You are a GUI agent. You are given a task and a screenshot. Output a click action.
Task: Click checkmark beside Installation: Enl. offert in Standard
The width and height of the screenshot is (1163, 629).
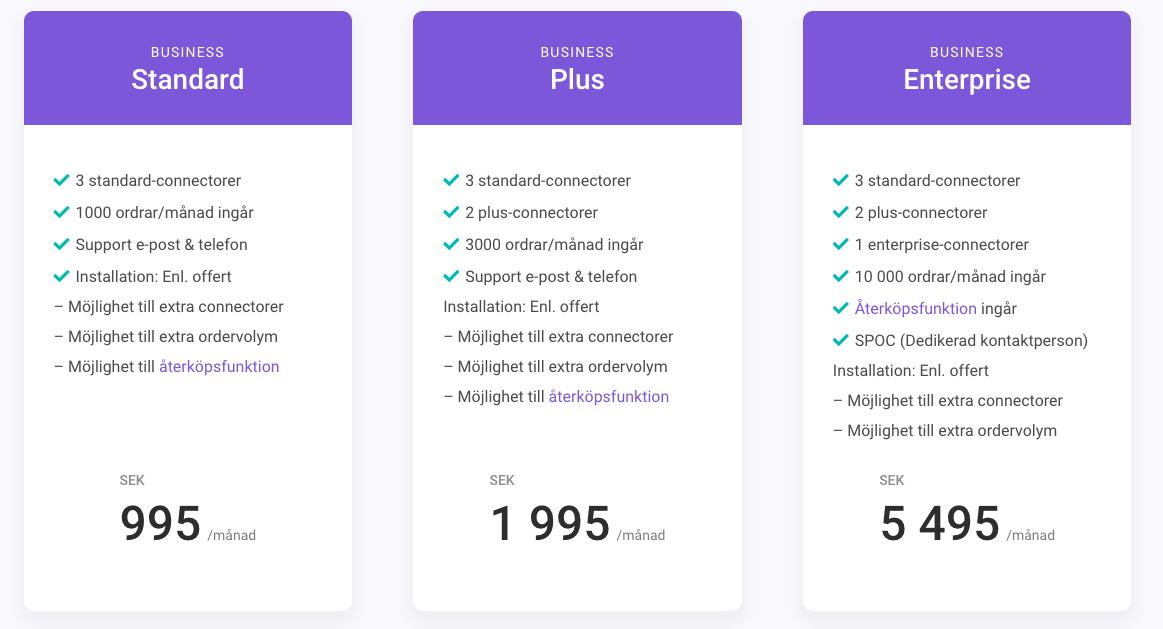61,276
